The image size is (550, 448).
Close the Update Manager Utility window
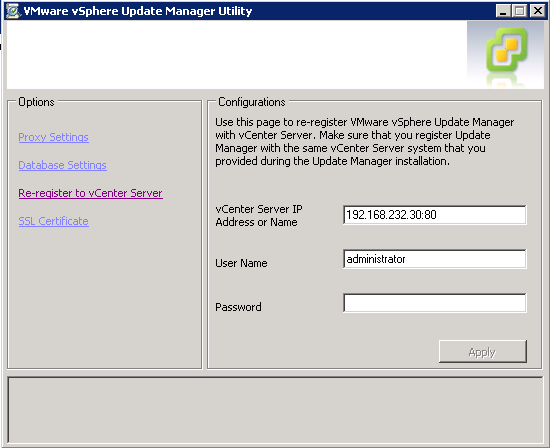point(537,11)
